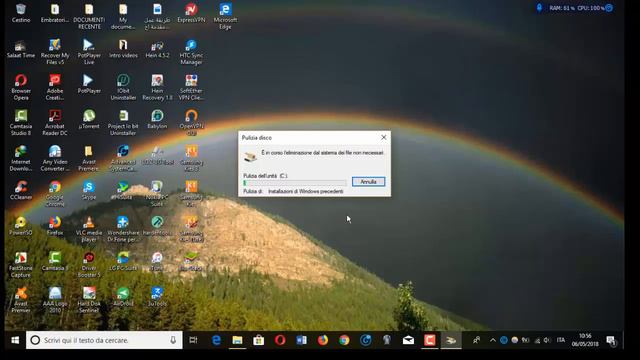Viewport: 640px width, 360px height.
Task: Open the Cestino desktop icon
Action: [x=21, y=13]
